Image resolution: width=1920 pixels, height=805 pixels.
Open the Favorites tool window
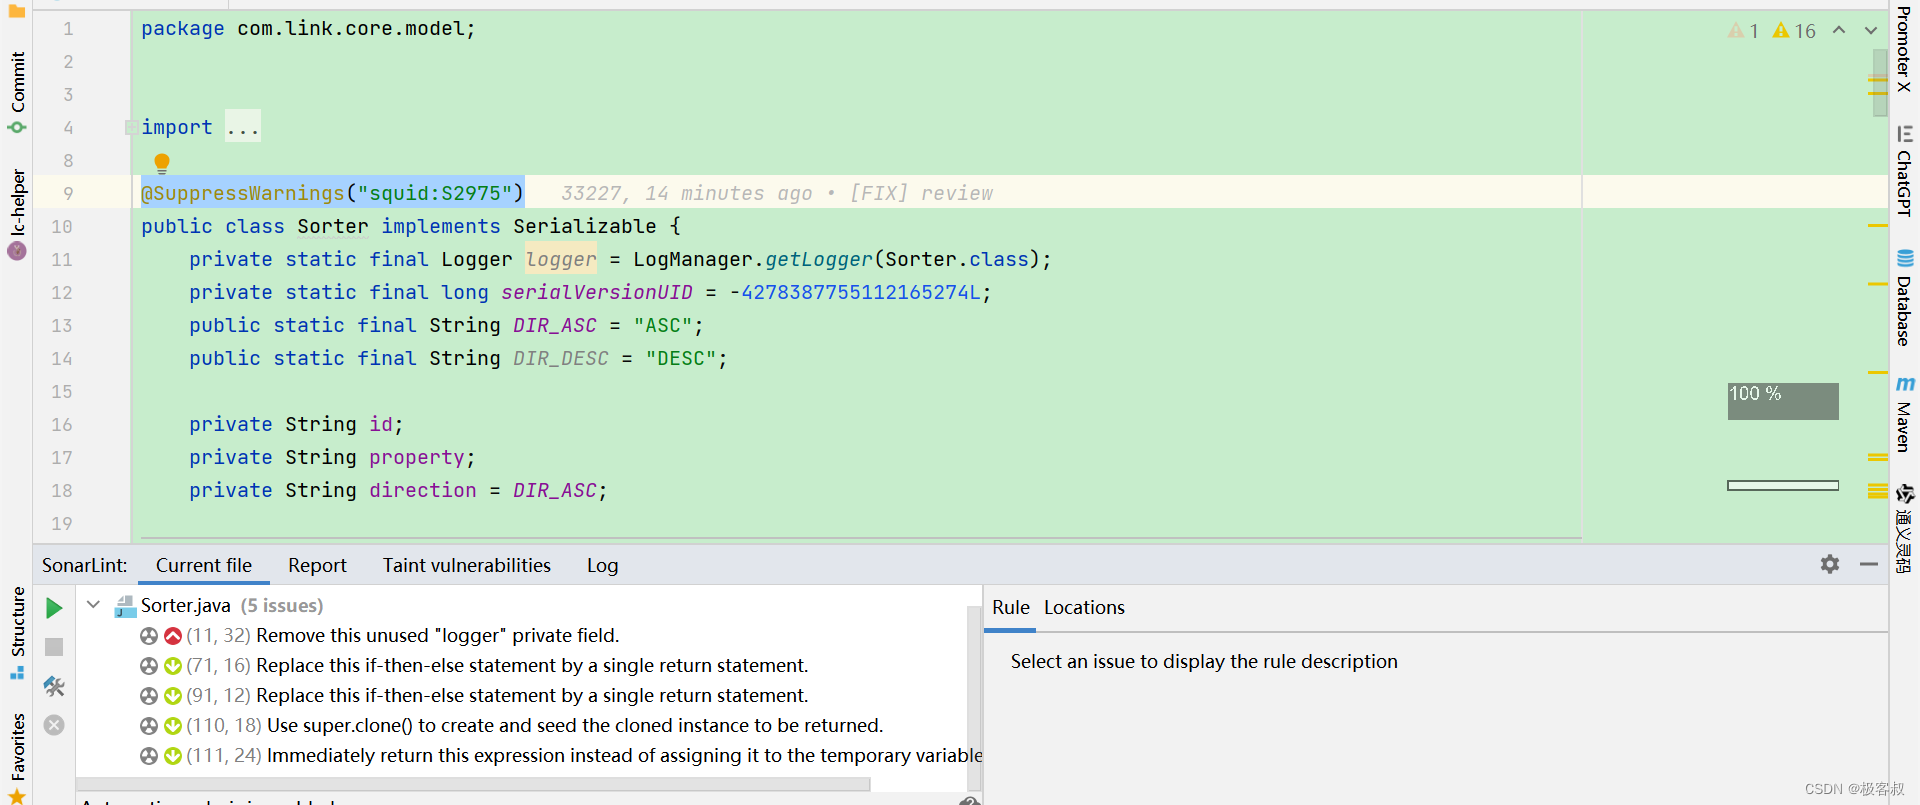pos(17,758)
